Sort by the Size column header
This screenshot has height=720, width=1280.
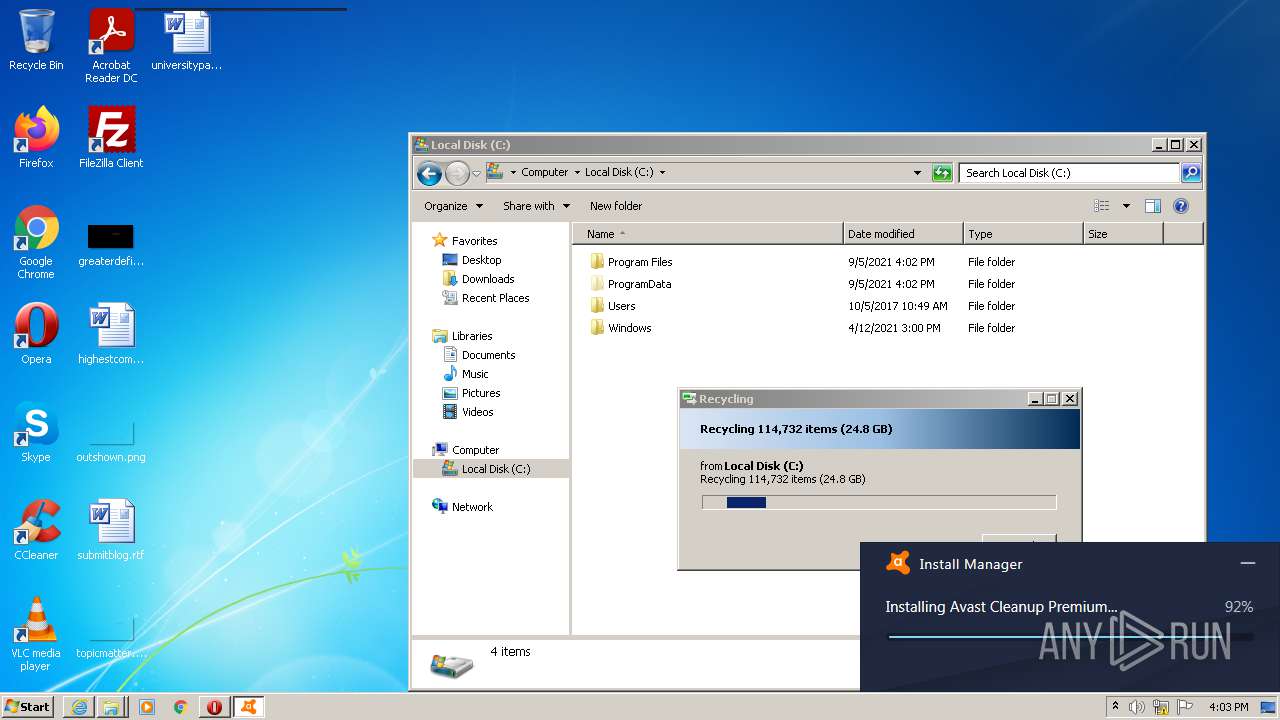(x=1123, y=234)
